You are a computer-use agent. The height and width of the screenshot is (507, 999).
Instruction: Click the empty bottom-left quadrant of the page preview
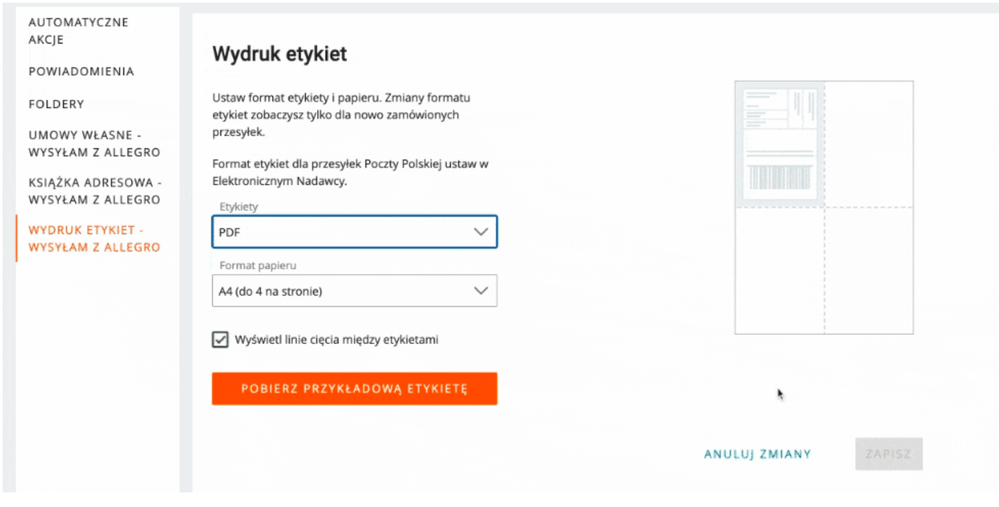(780, 270)
